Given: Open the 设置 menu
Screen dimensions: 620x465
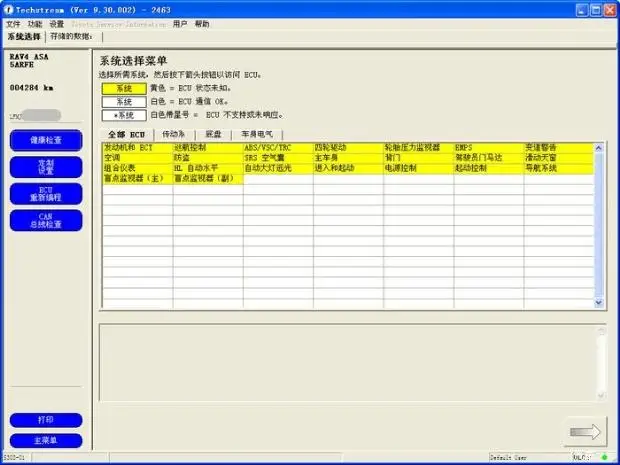Looking at the screenshot, I should [57, 24].
